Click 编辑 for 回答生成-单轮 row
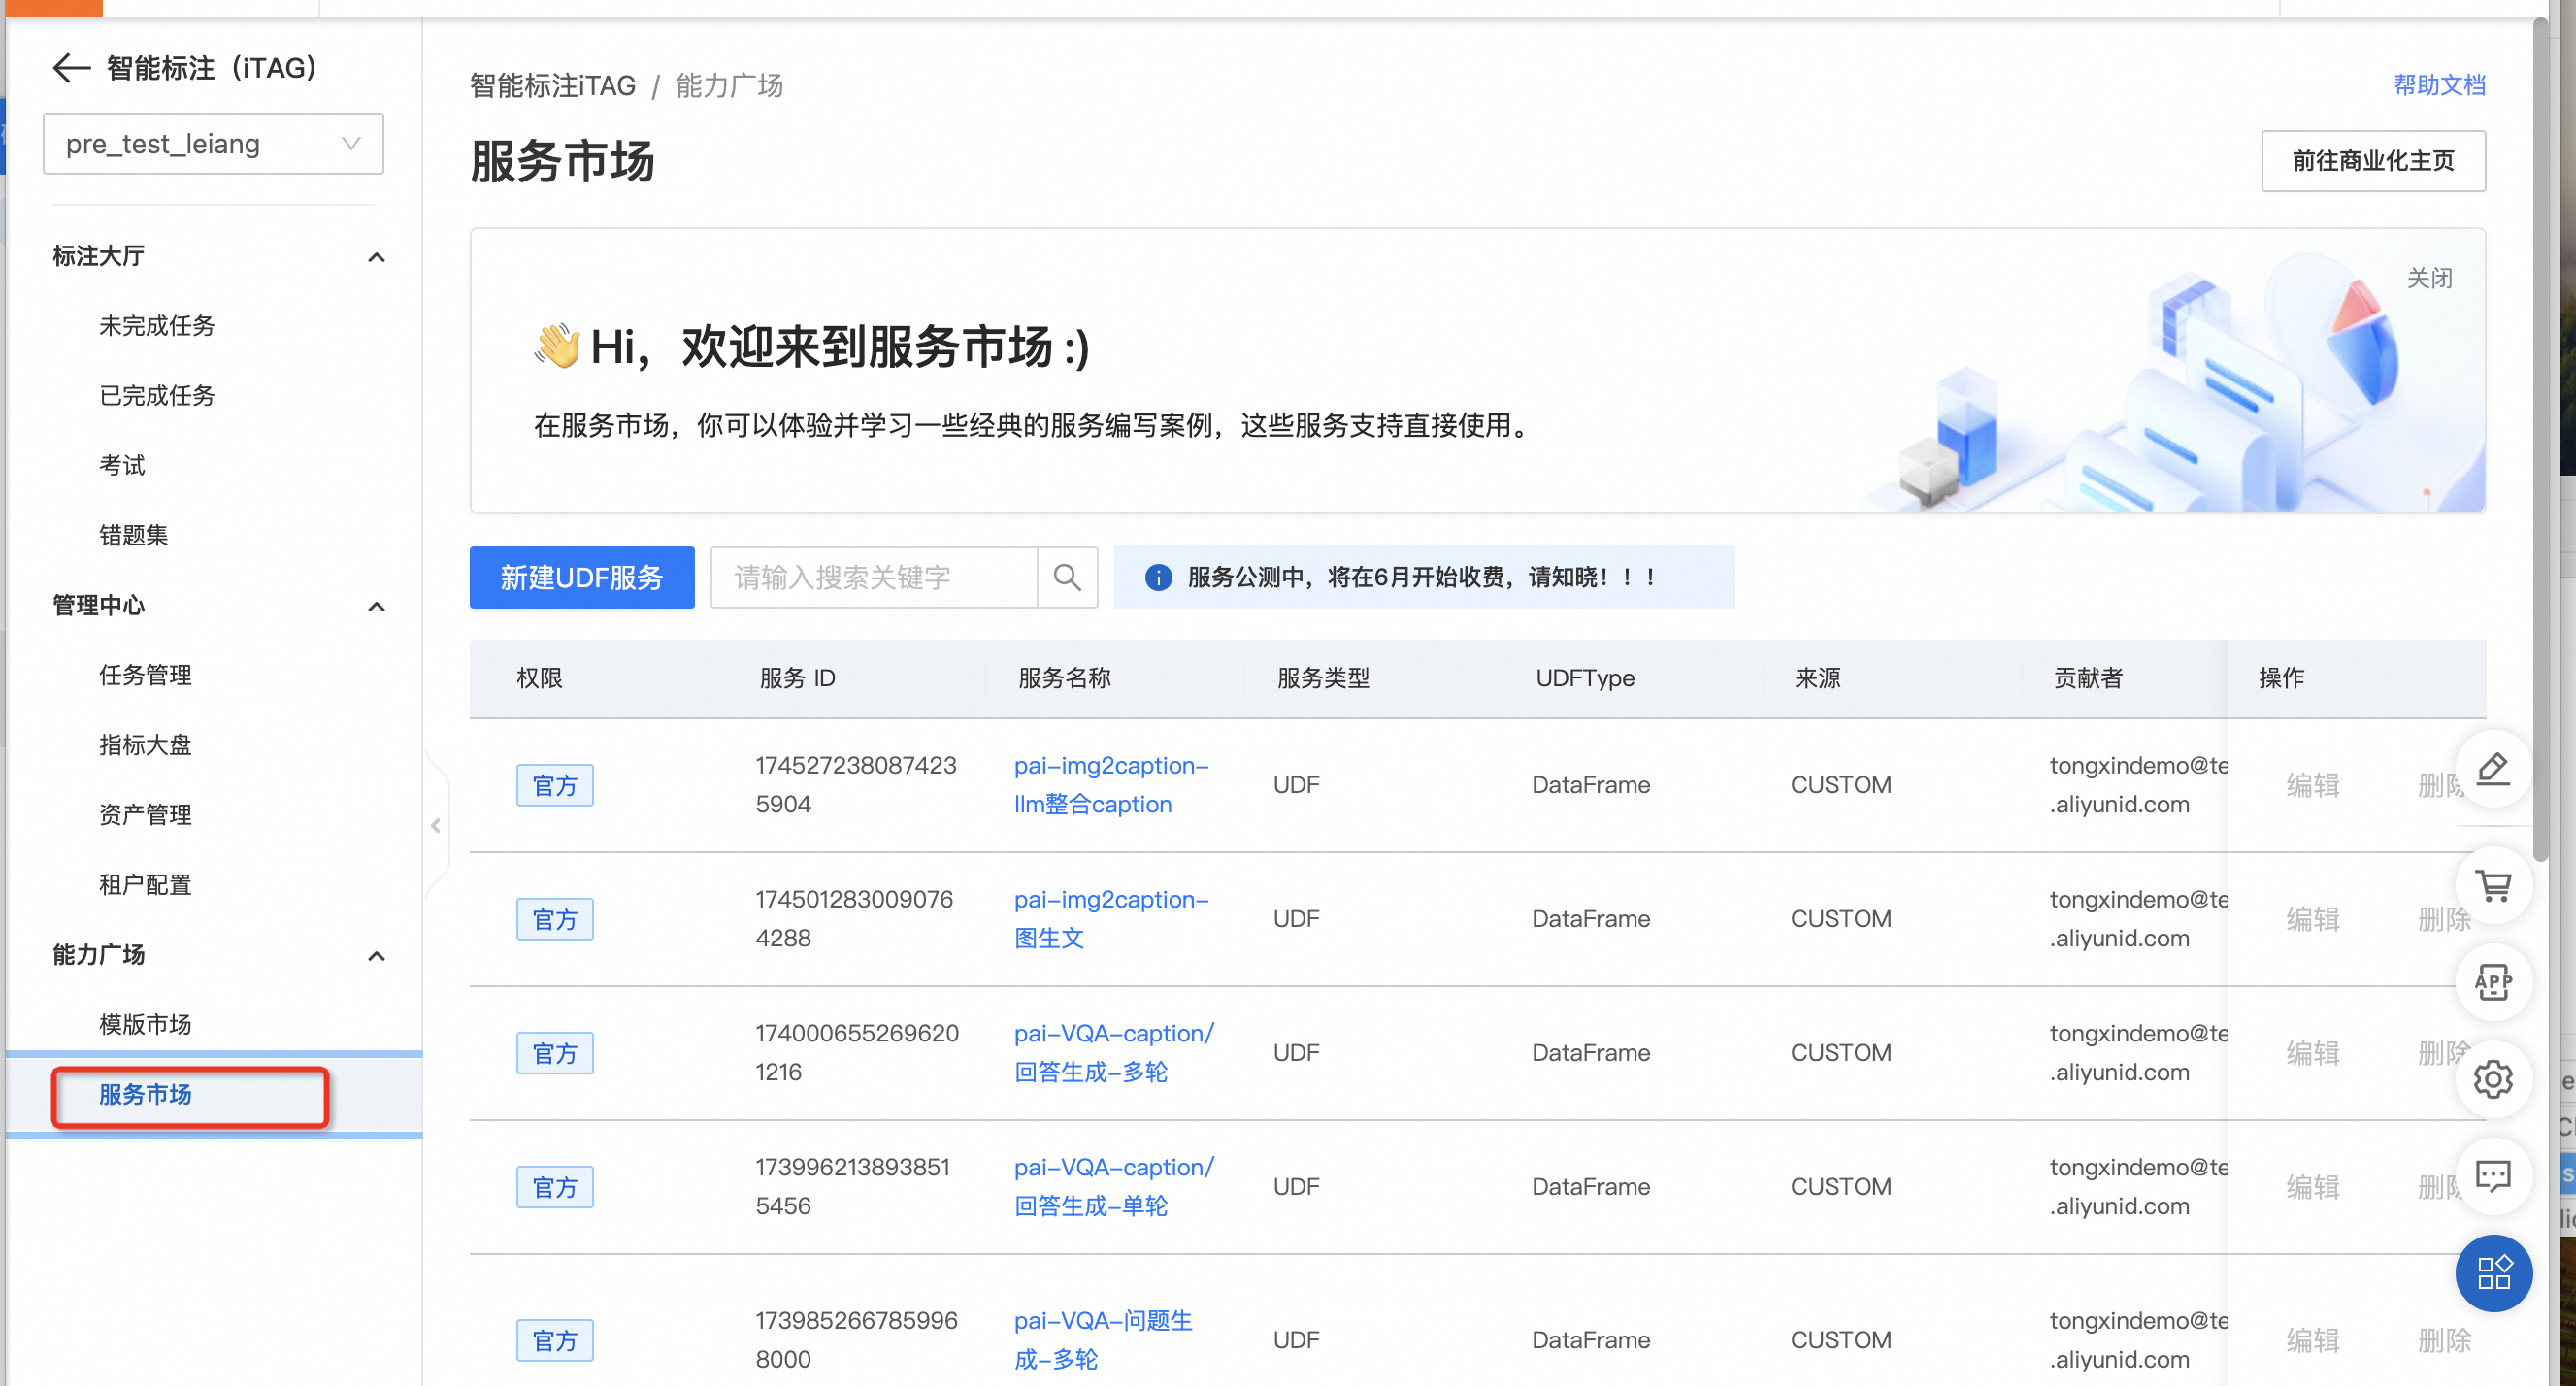This screenshot has height=1386, width=2576. click(2313, 1187)
